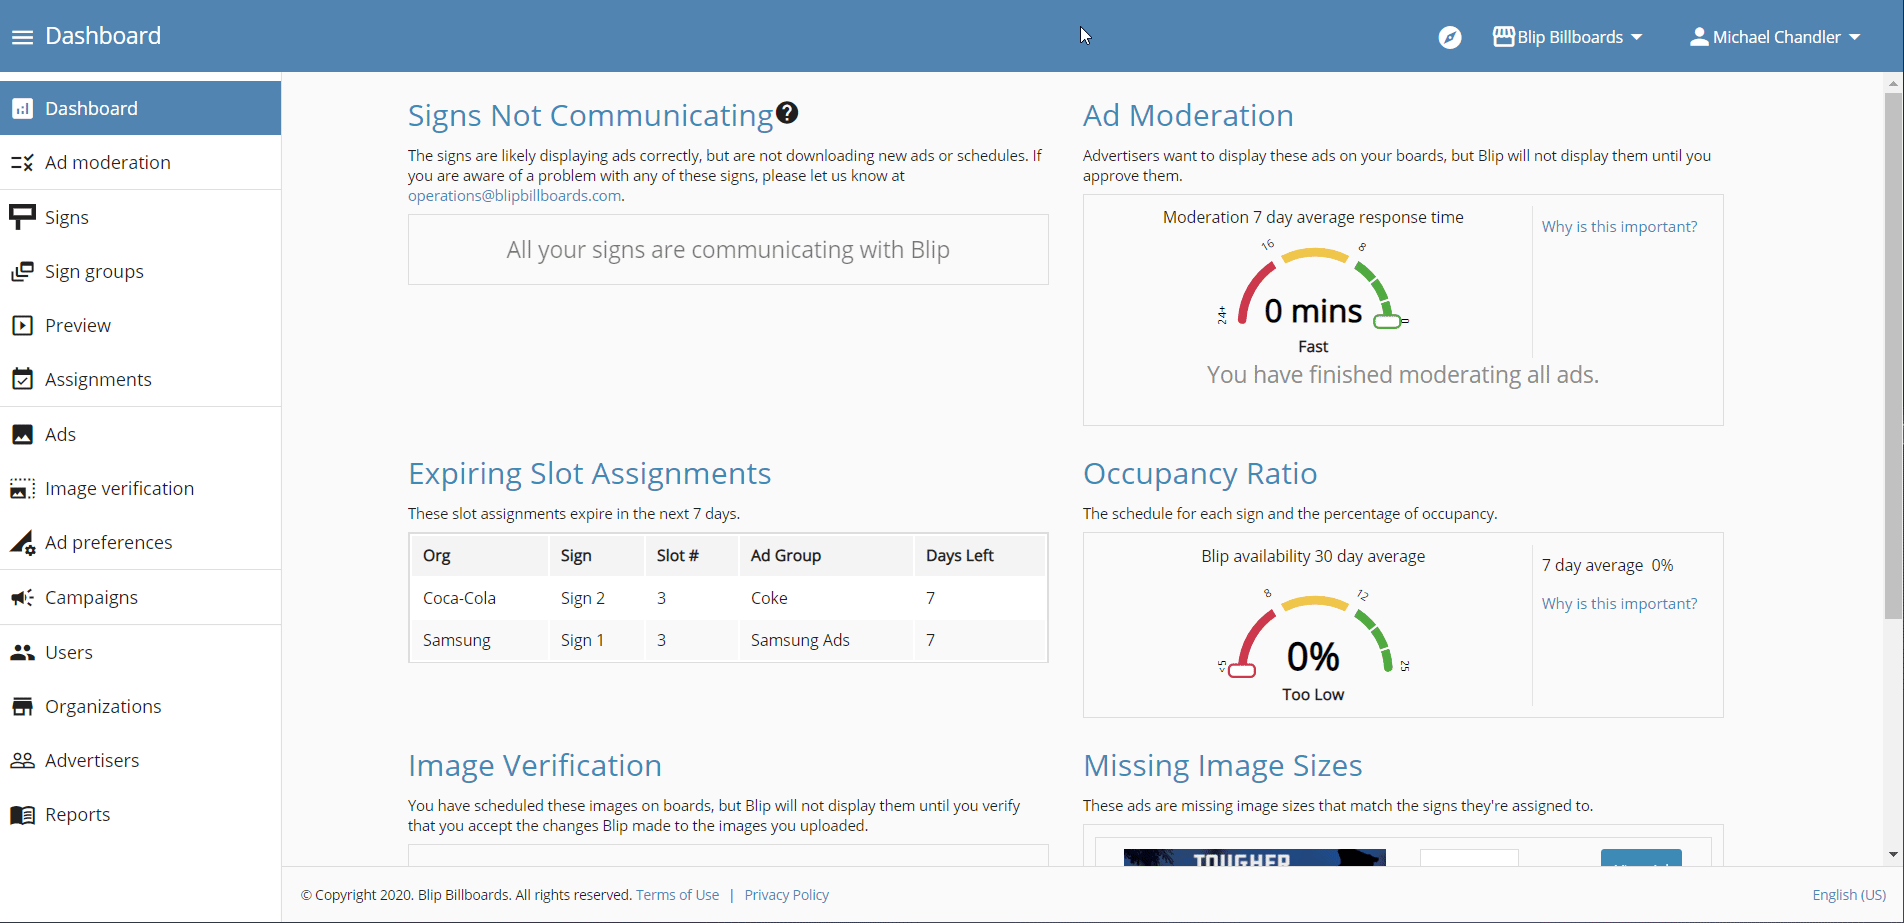Switch to the Ad moderation section
The width and height of the screenshot is (1904, 923).
point(107,162)
